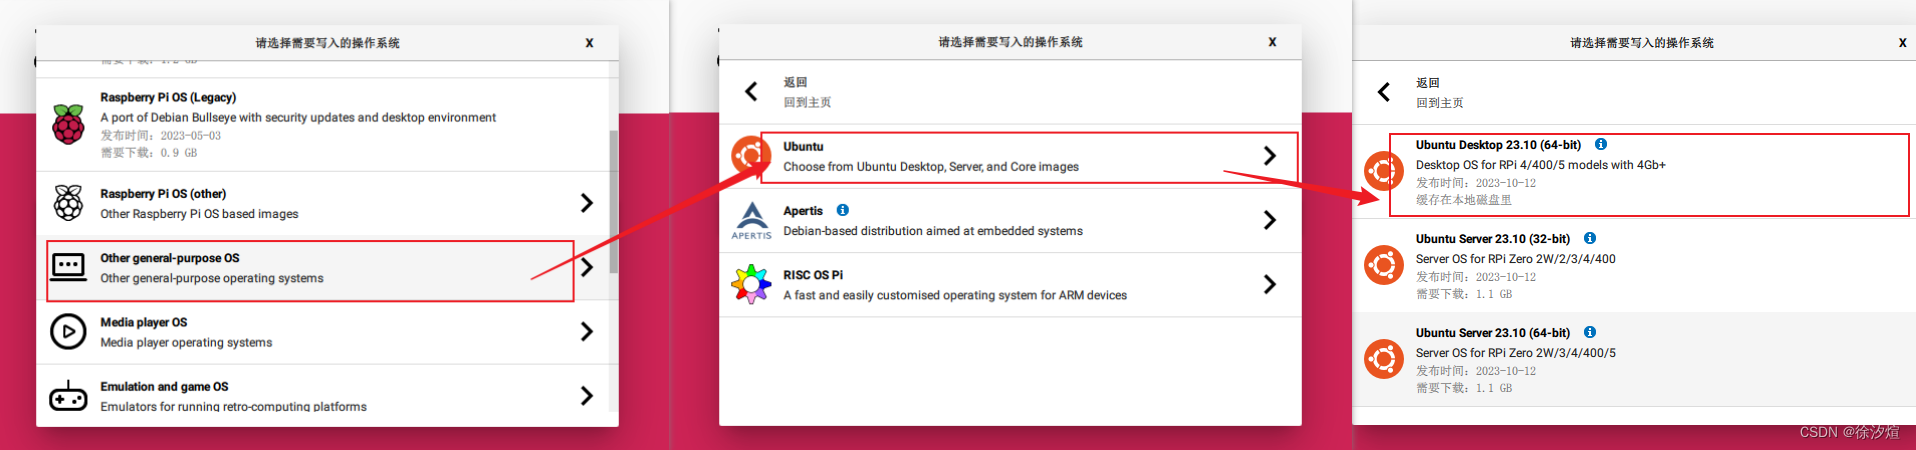Expand Raspberry Pi OS (other) chevron
Viewport: 1916px width, 450px height.
coord(587,203)
